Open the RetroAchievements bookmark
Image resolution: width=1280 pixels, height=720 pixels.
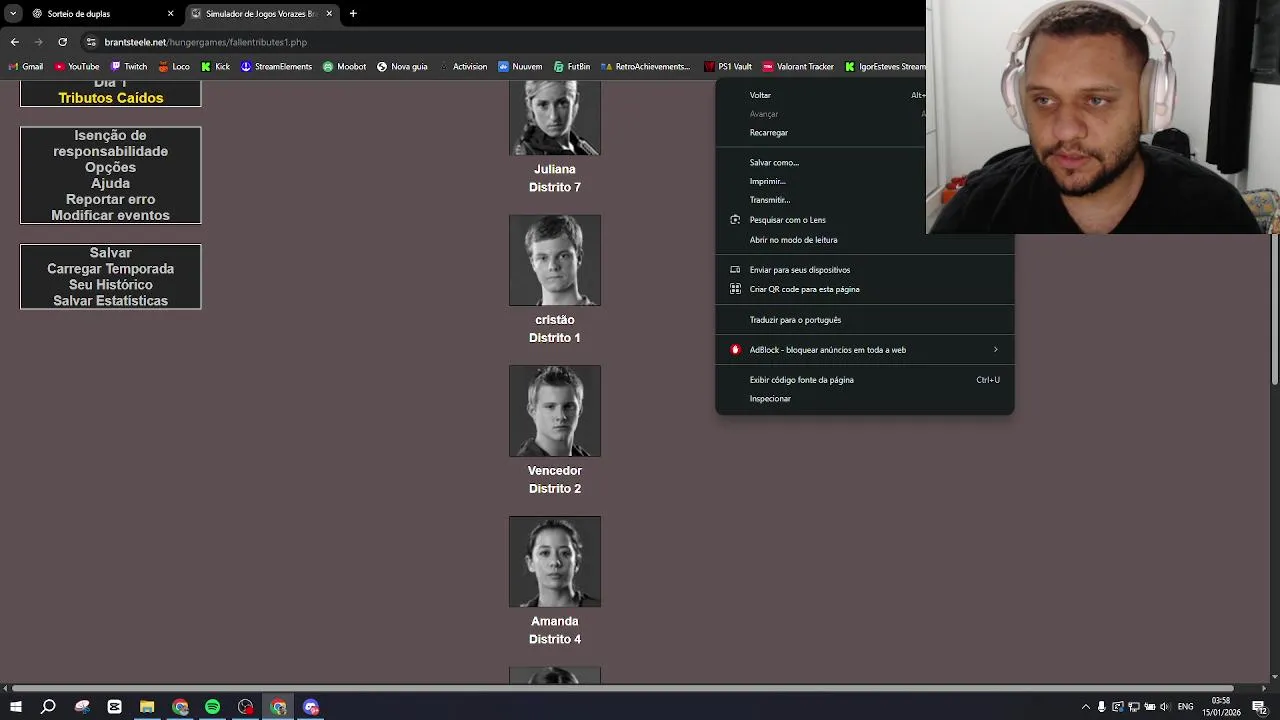[646, 67]
